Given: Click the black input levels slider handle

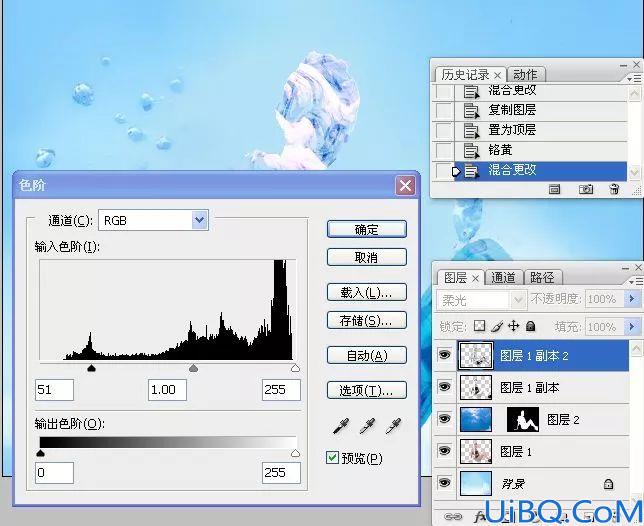Looking at the screenshot, I should click(x=92, y=368).
